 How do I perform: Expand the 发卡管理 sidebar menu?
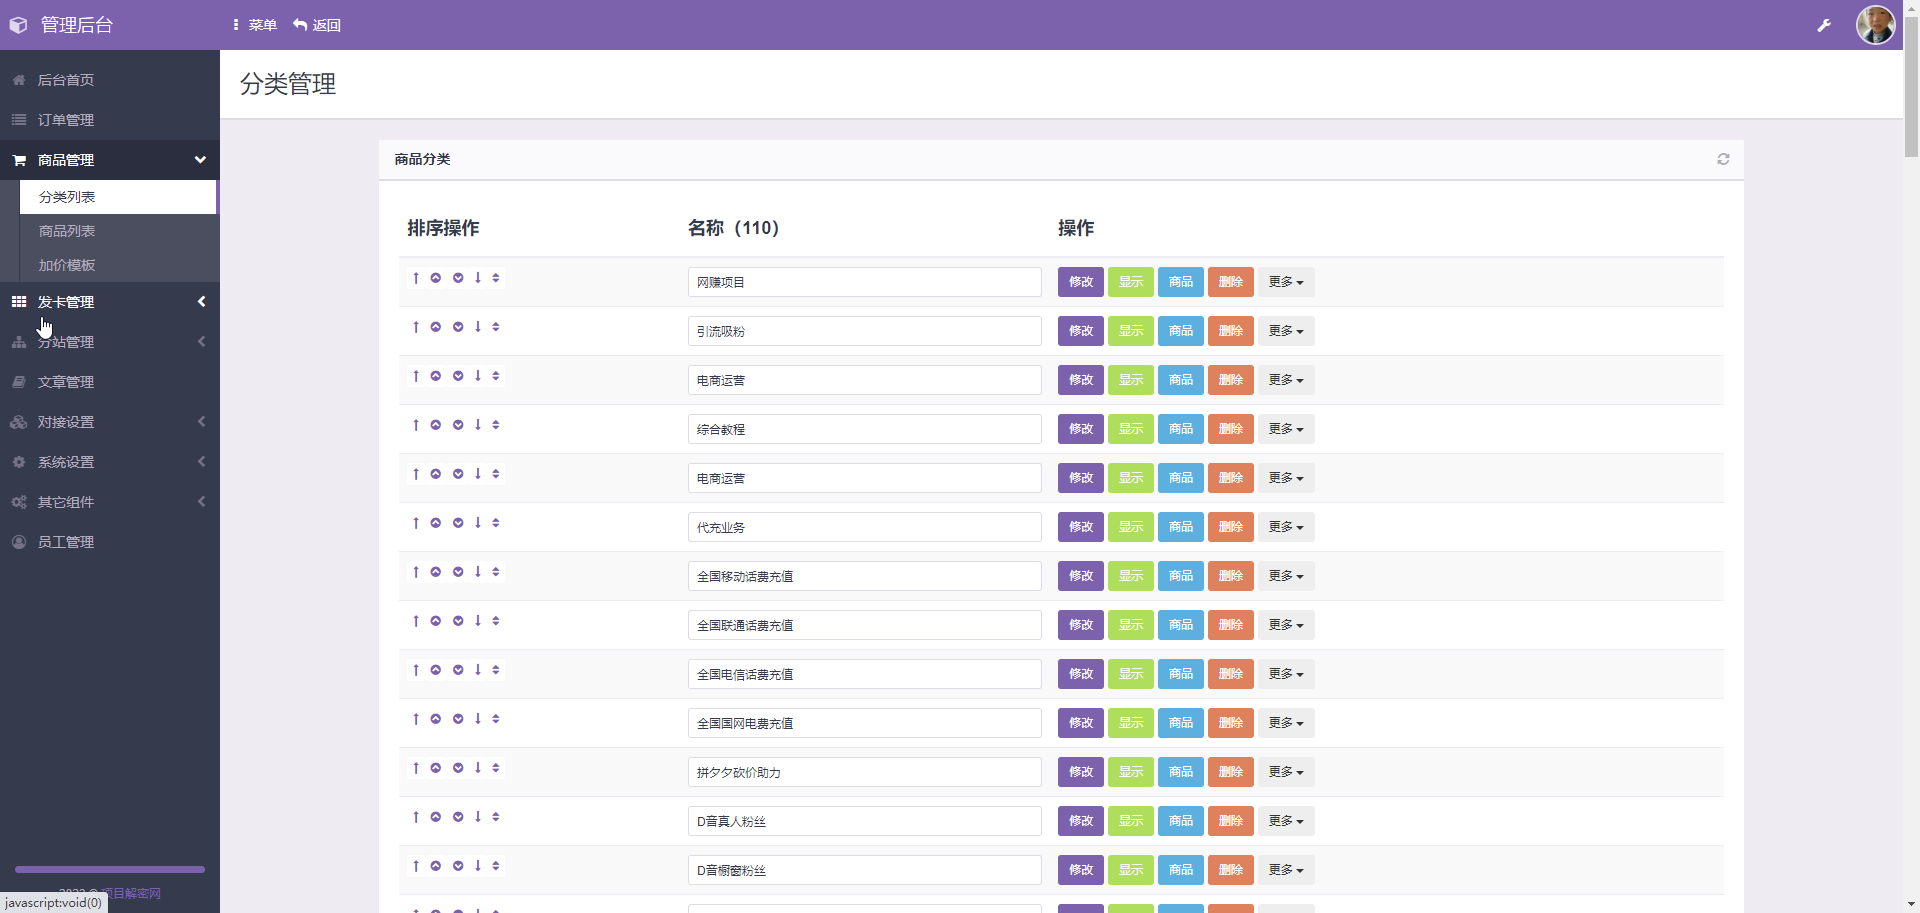click(110, 302)
